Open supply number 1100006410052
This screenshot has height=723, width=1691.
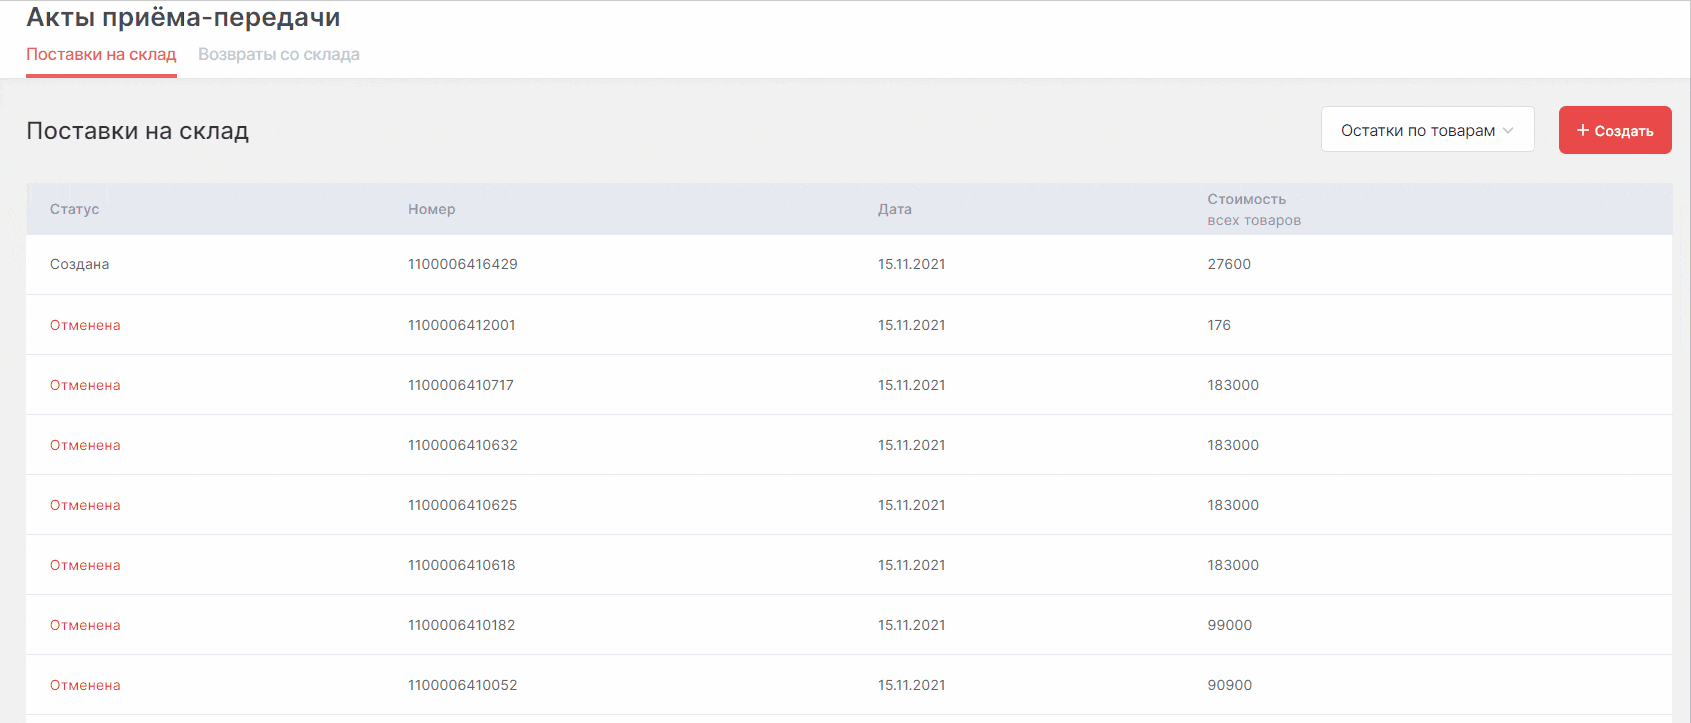(463, 685)
